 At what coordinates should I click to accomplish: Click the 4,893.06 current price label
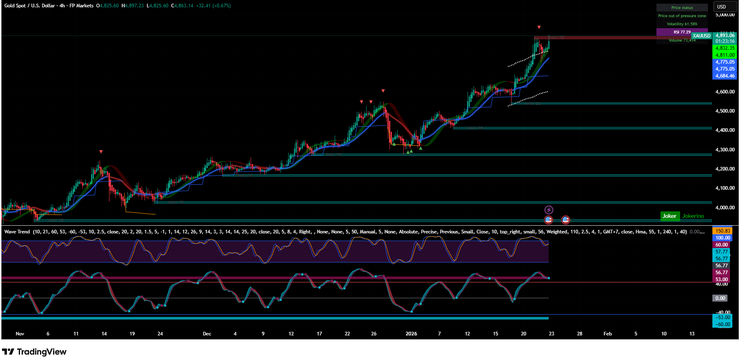coord(725,36)
